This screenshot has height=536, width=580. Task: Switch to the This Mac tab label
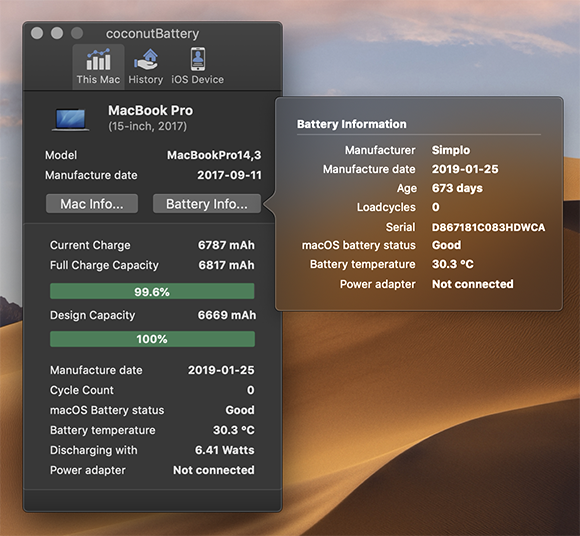[98, 80]
